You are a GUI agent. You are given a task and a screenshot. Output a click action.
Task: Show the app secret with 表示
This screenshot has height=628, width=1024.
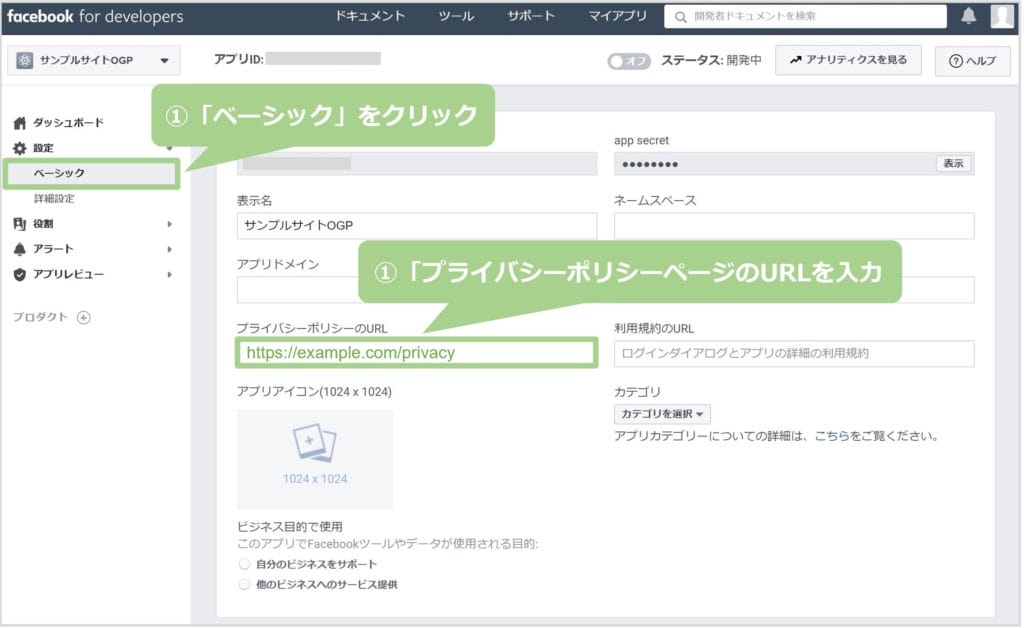tap(954, 164)
